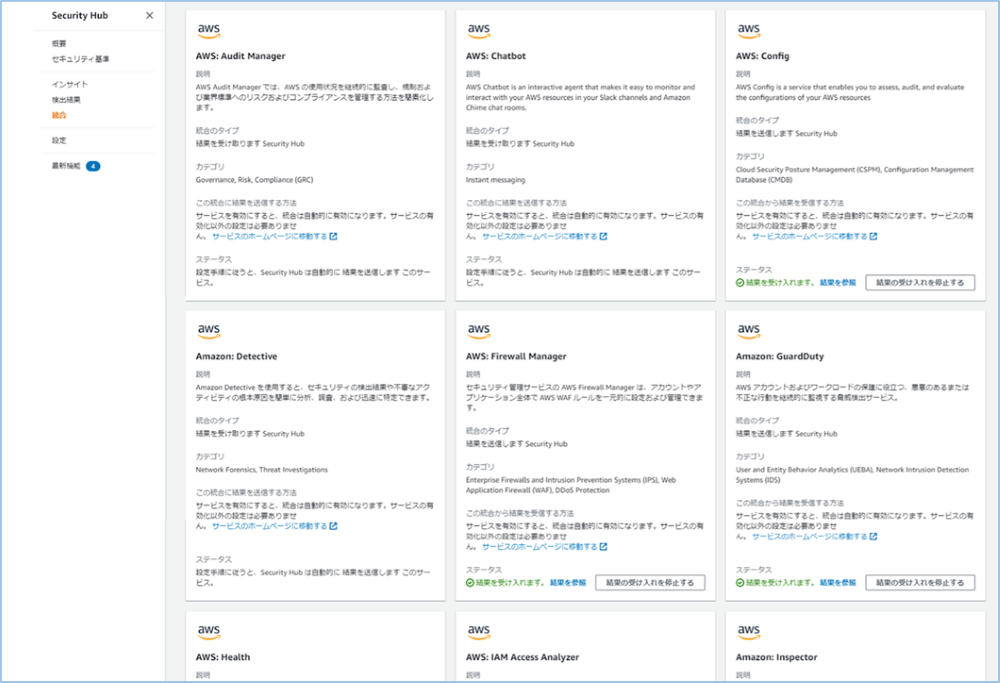Screen dimensions: 1000x683
Task: Stop accepting findings from AWS Config
Action: [x=920, y=283]
